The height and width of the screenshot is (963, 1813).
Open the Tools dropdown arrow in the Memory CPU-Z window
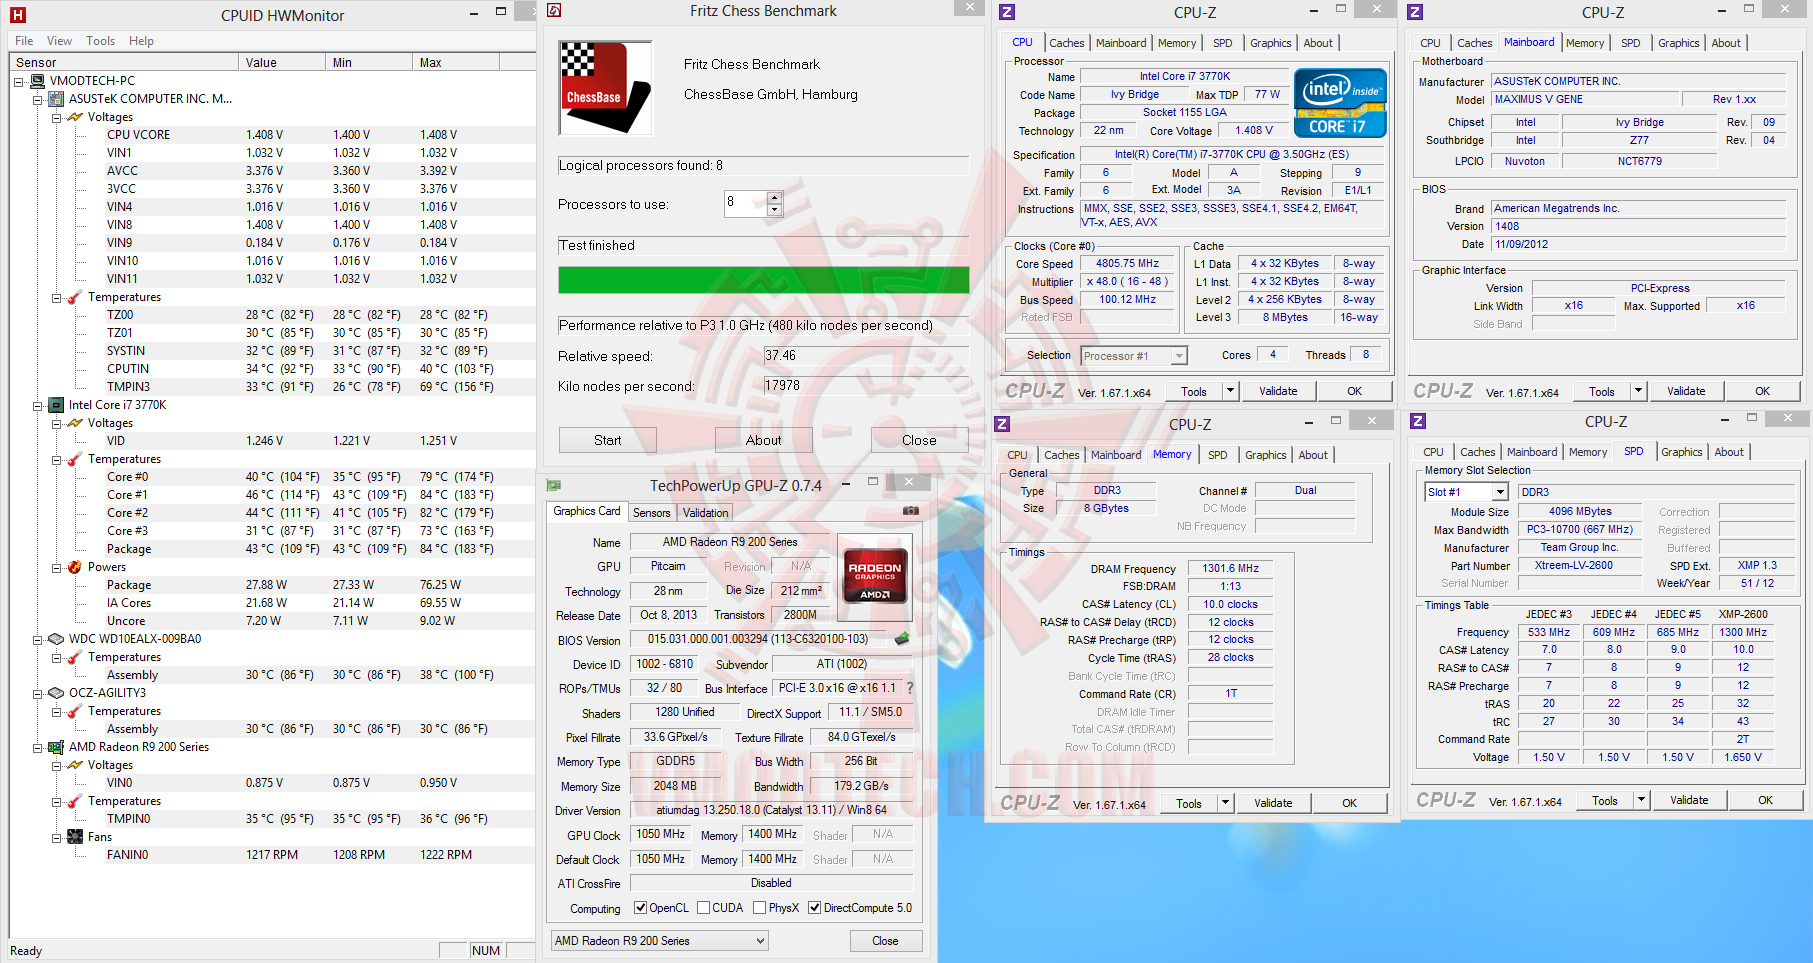[x=1225, y=803]
